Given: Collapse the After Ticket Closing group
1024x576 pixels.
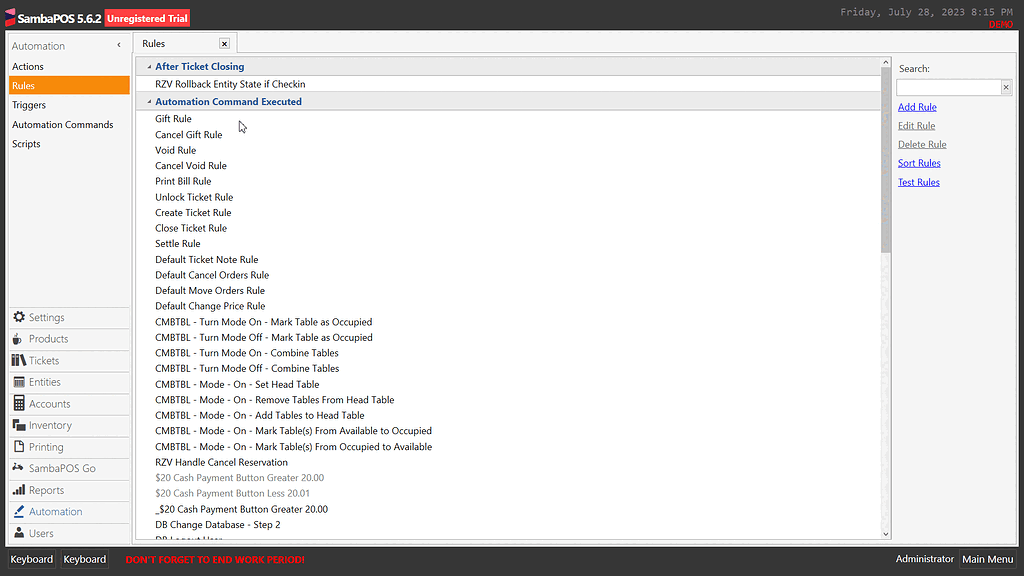Looking at the screenshot, I should pos(148,66).
